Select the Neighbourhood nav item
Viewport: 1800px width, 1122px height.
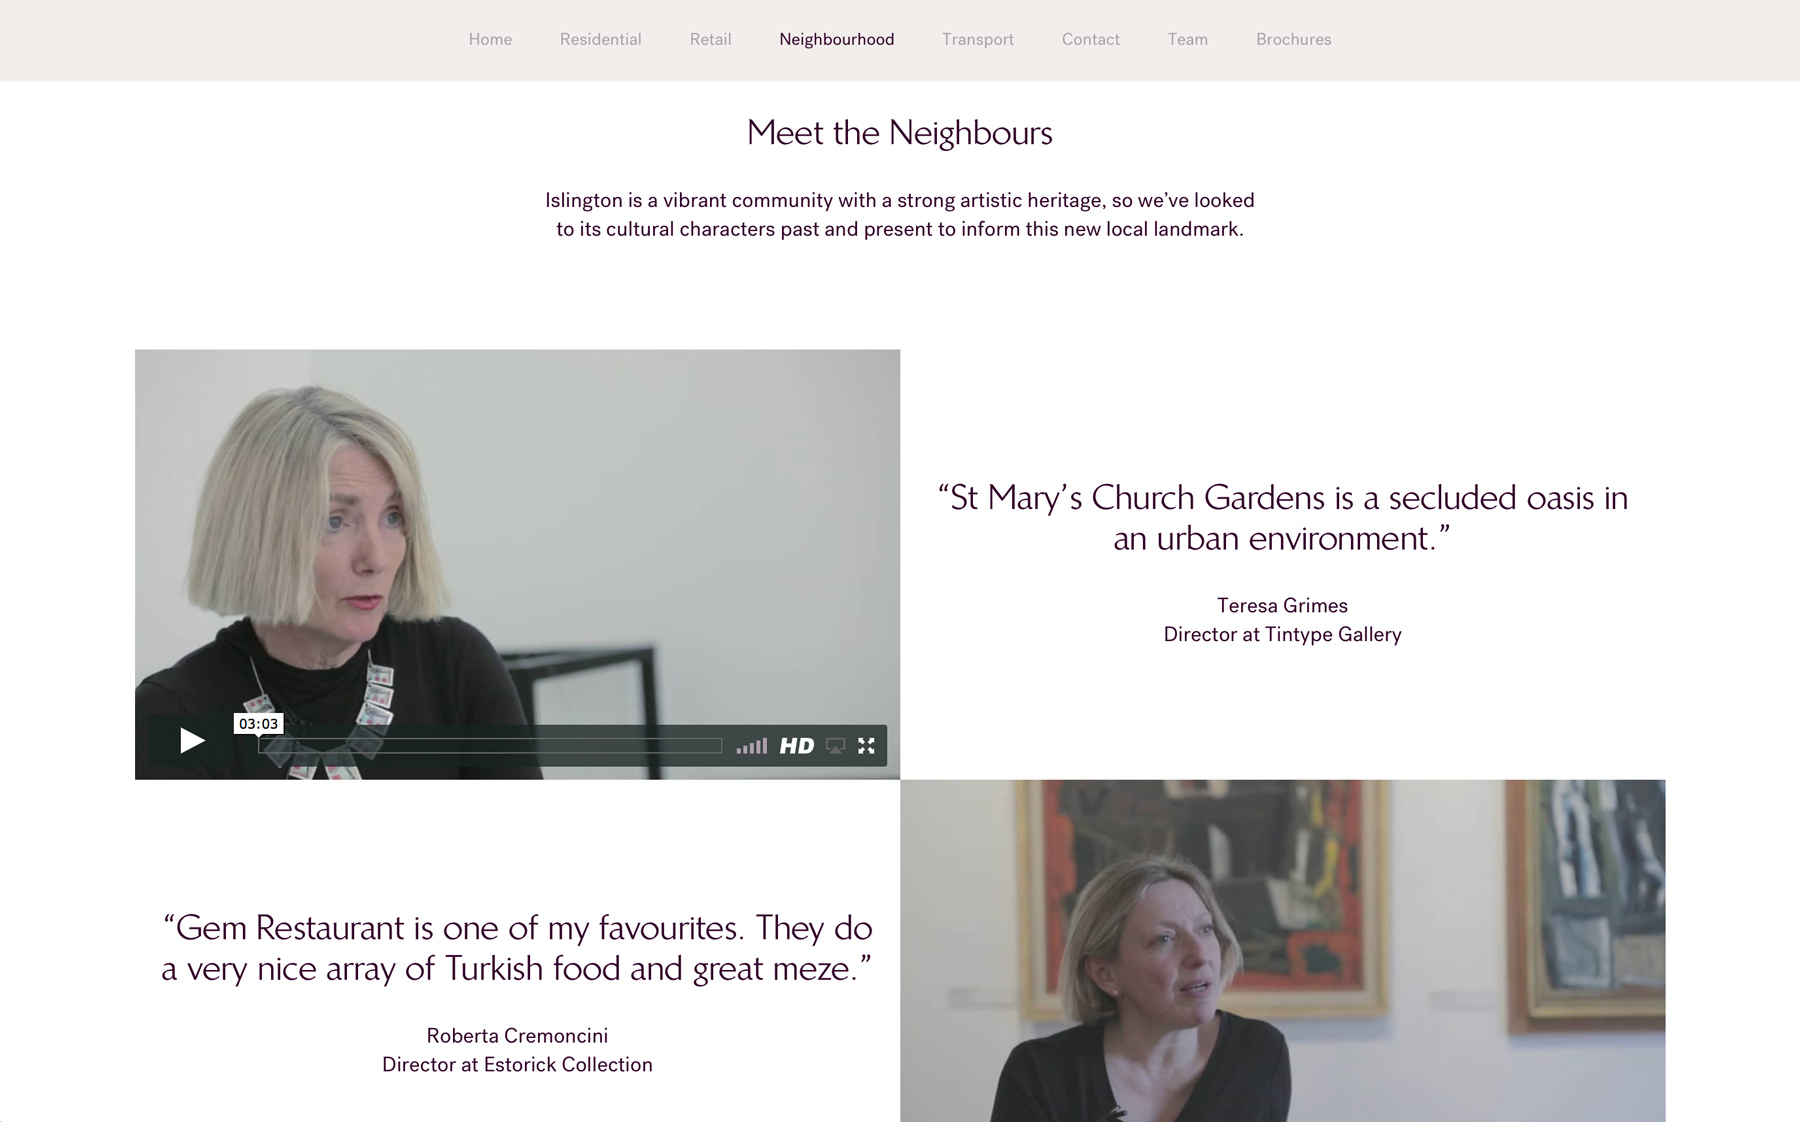tap(837, 39)
